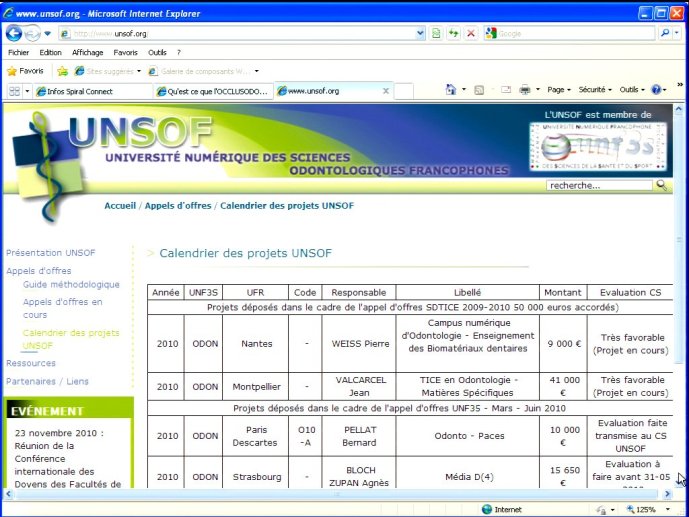Click the Quick Tabs grid icon

tap(15, 91)
